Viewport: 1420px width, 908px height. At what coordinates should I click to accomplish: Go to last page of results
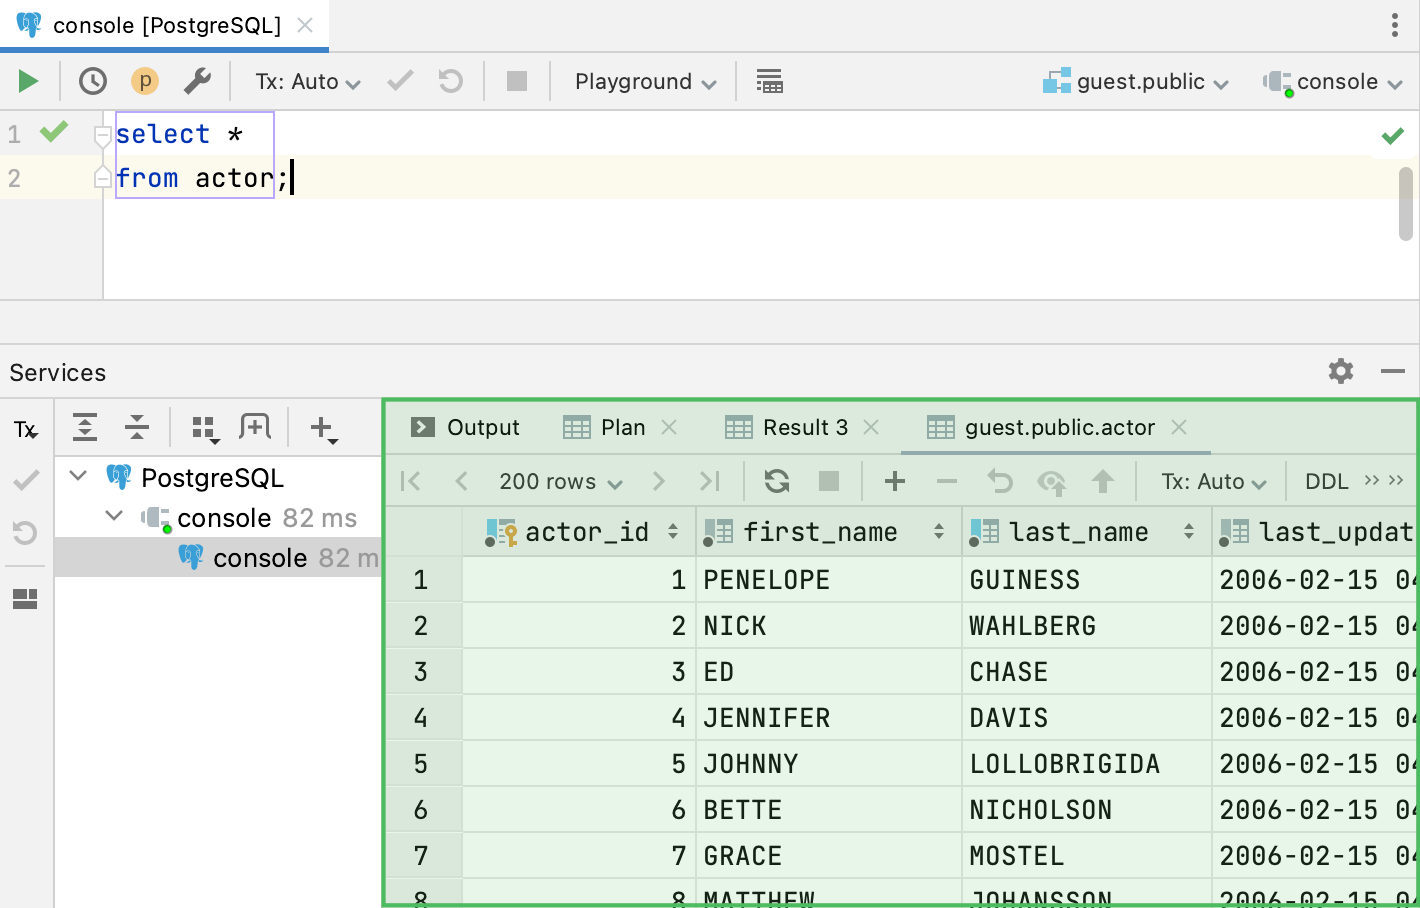[710, 481]
